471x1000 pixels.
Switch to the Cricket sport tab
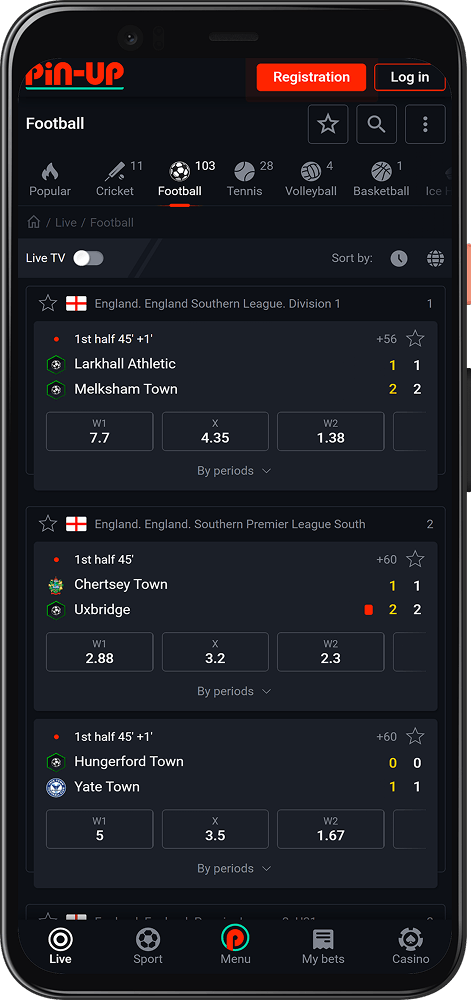pos(115,179)
